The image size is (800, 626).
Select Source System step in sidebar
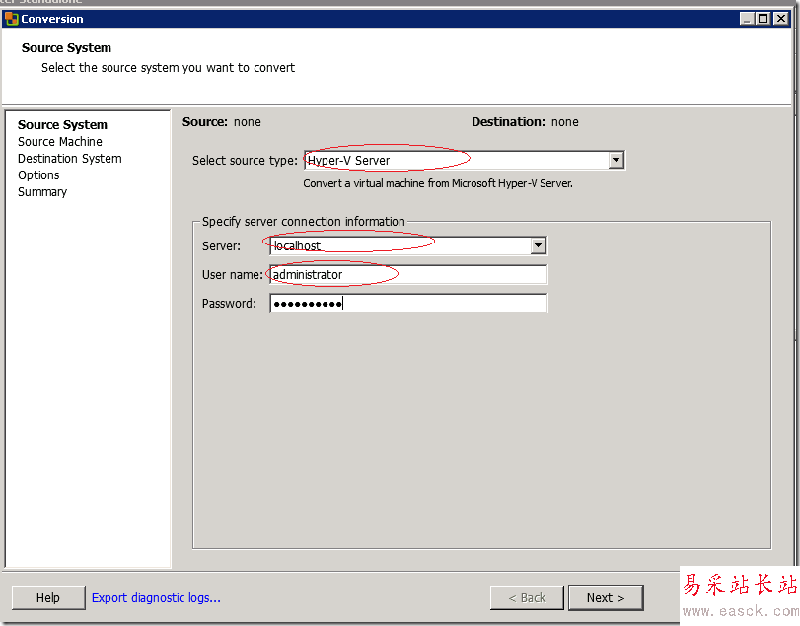(x=63, y=125)
